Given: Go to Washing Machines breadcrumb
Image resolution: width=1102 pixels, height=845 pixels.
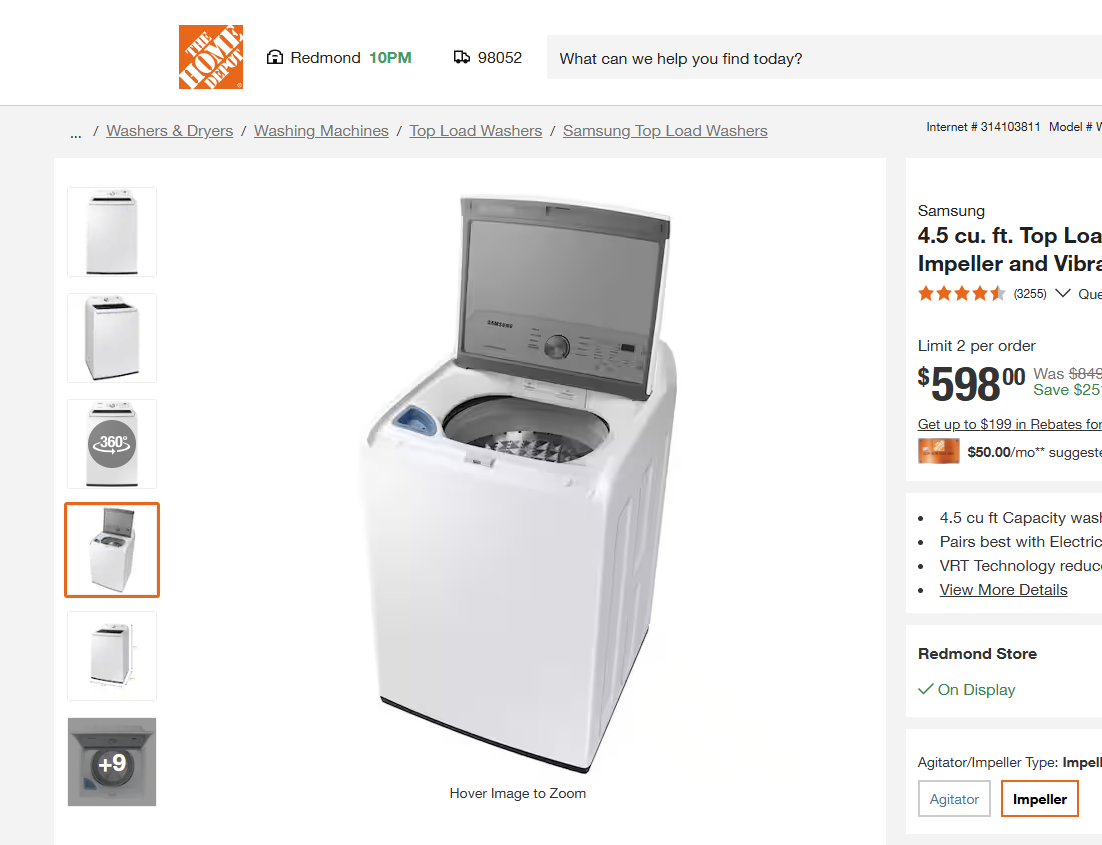Looking at the screenshot, I should (x=321, y=131).
